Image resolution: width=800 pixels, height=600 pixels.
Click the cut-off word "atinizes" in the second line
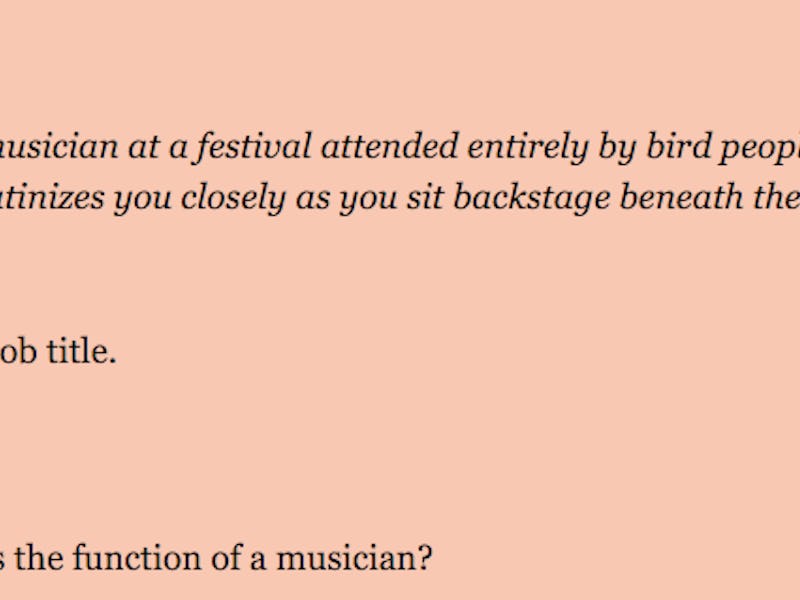[51, 198]
